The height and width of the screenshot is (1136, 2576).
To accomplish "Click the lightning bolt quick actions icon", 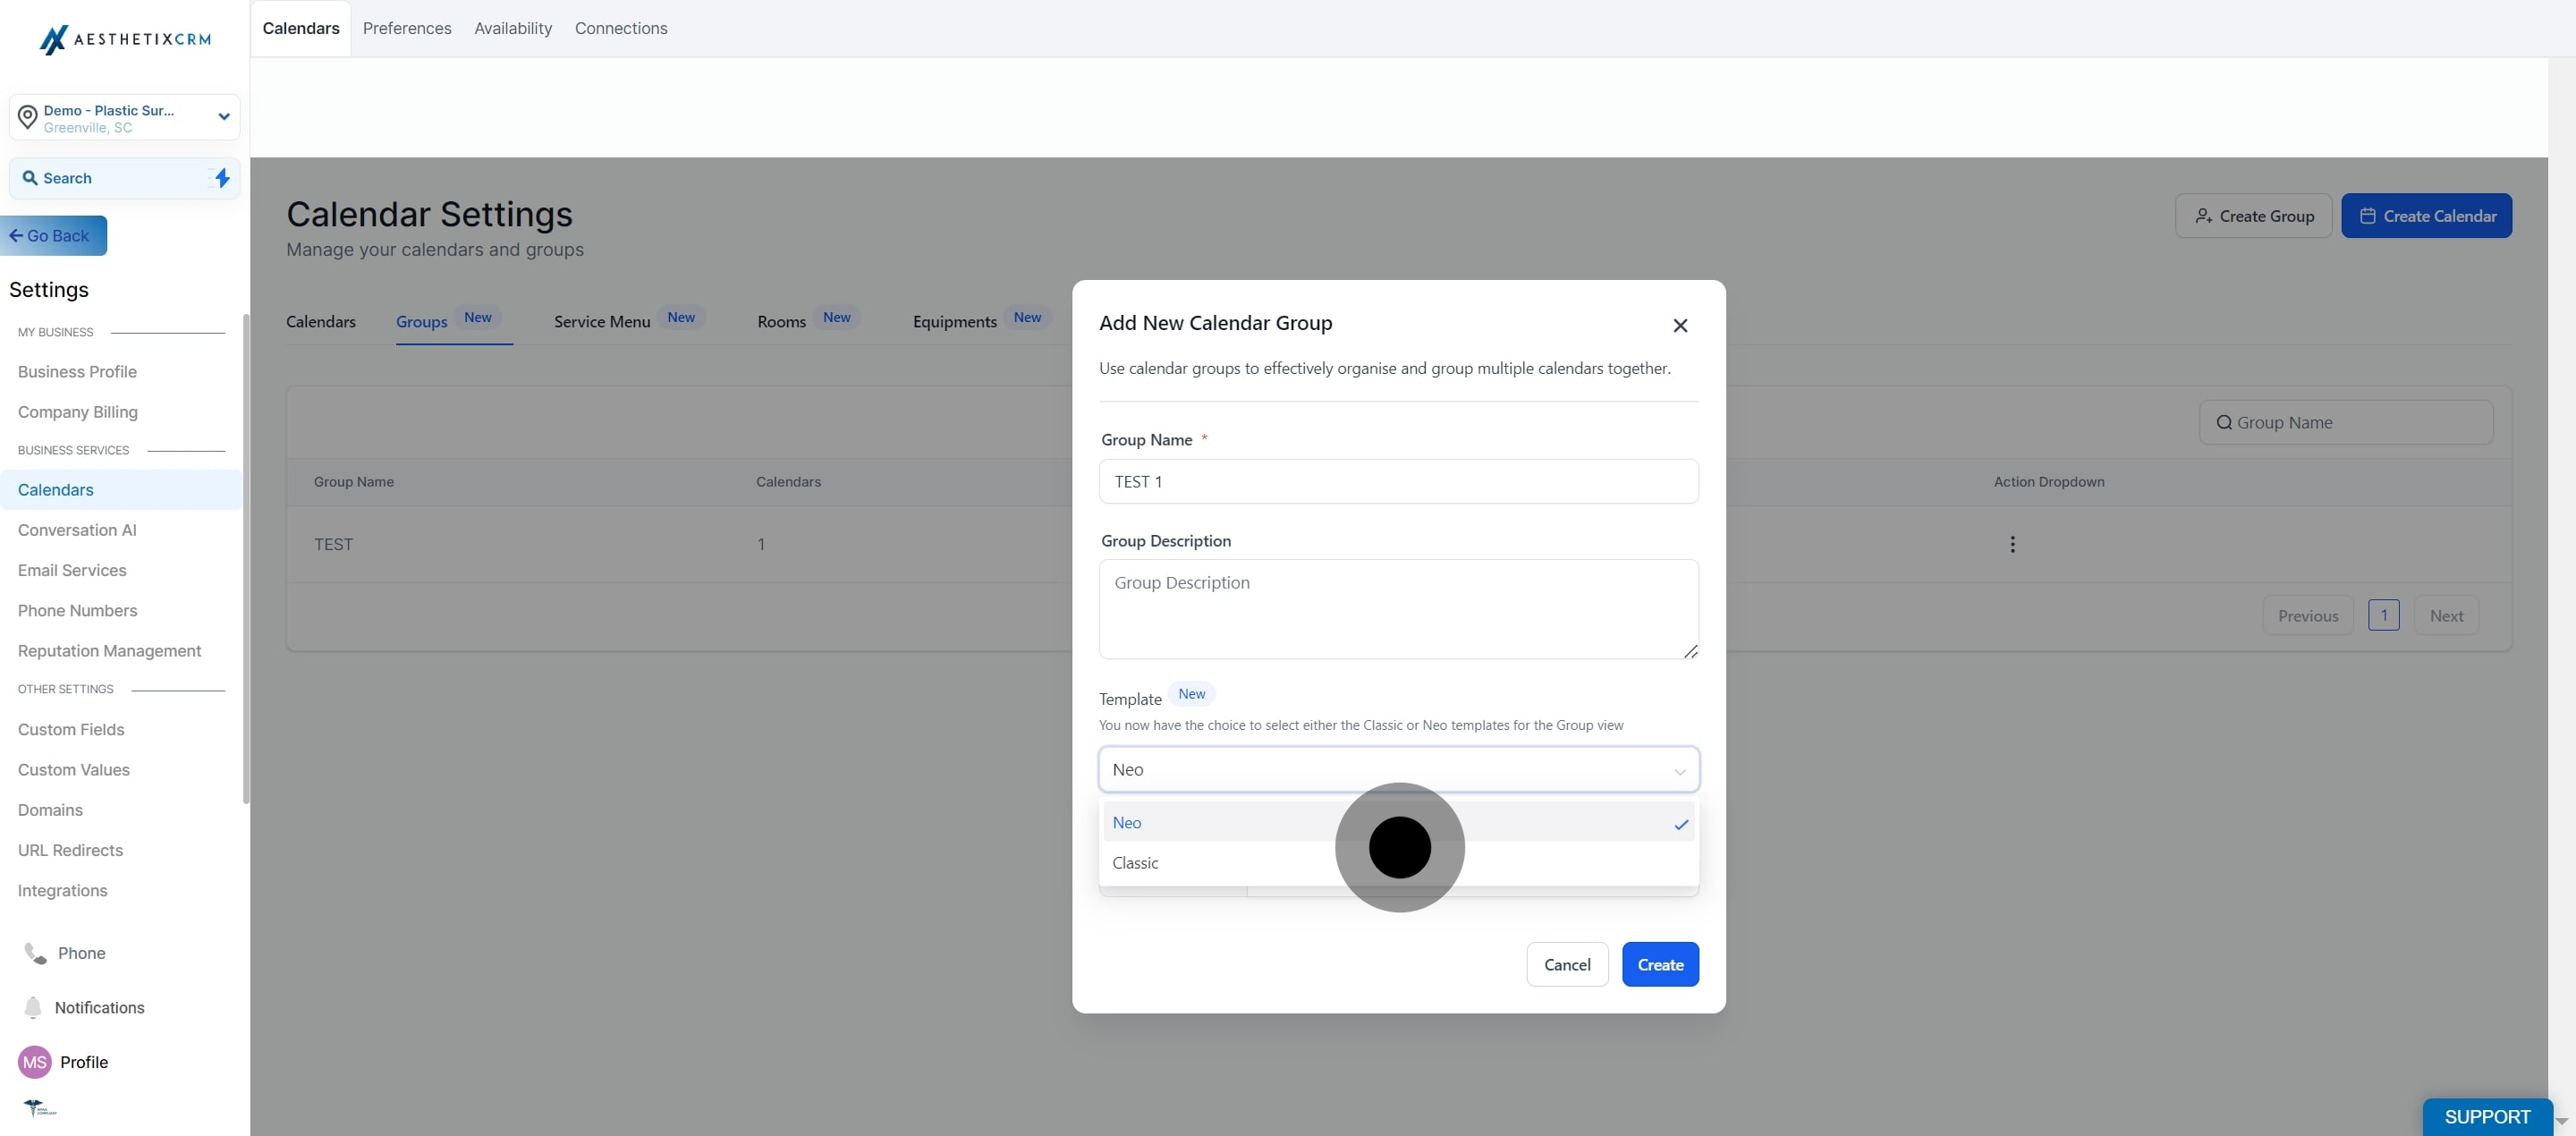I will click(222, 178).
